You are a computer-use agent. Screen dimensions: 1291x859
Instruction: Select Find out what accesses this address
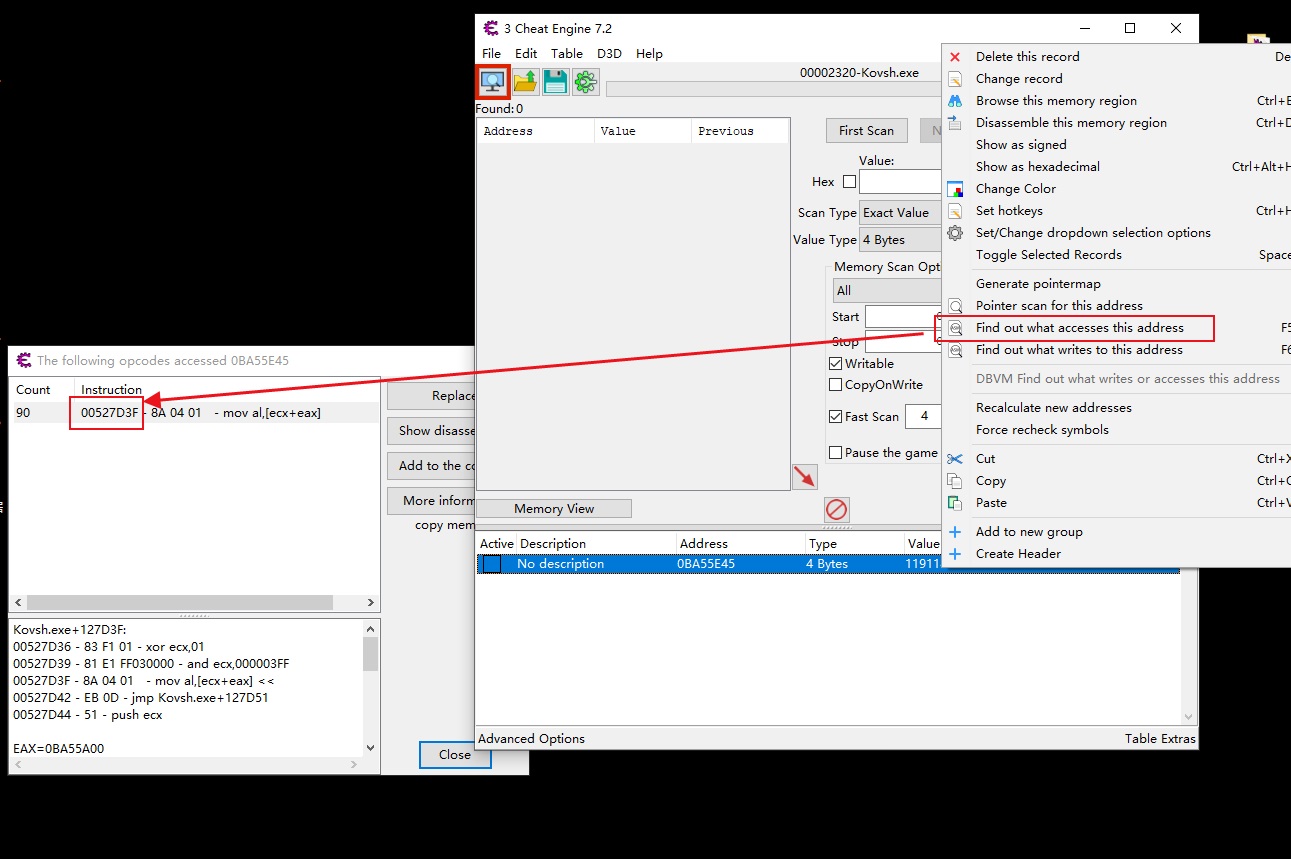point(1079,328)
